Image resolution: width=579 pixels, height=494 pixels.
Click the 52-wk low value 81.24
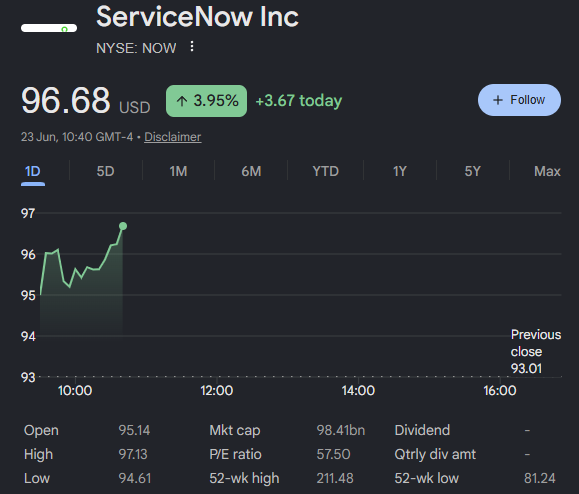coord(539,478)
